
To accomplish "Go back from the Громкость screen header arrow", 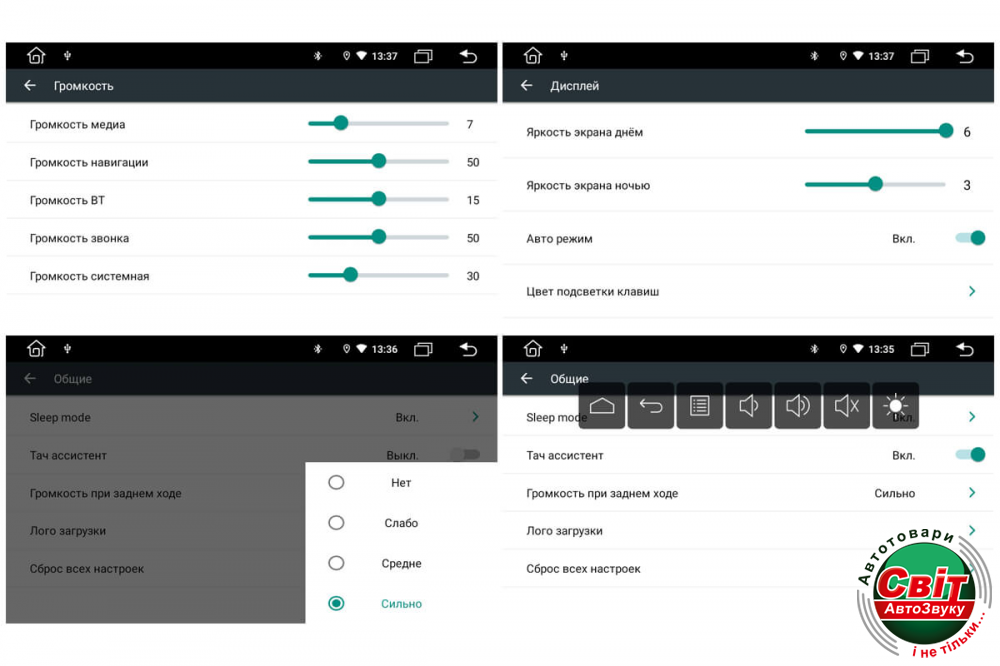I will (30, 86).
